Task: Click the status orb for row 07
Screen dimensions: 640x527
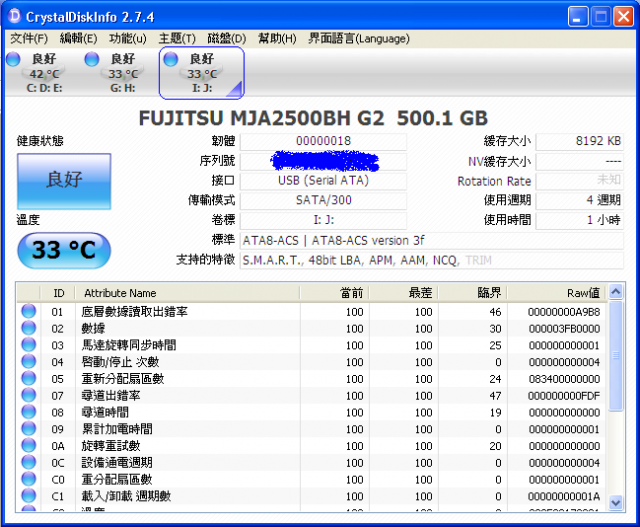Action: (29, 395)
